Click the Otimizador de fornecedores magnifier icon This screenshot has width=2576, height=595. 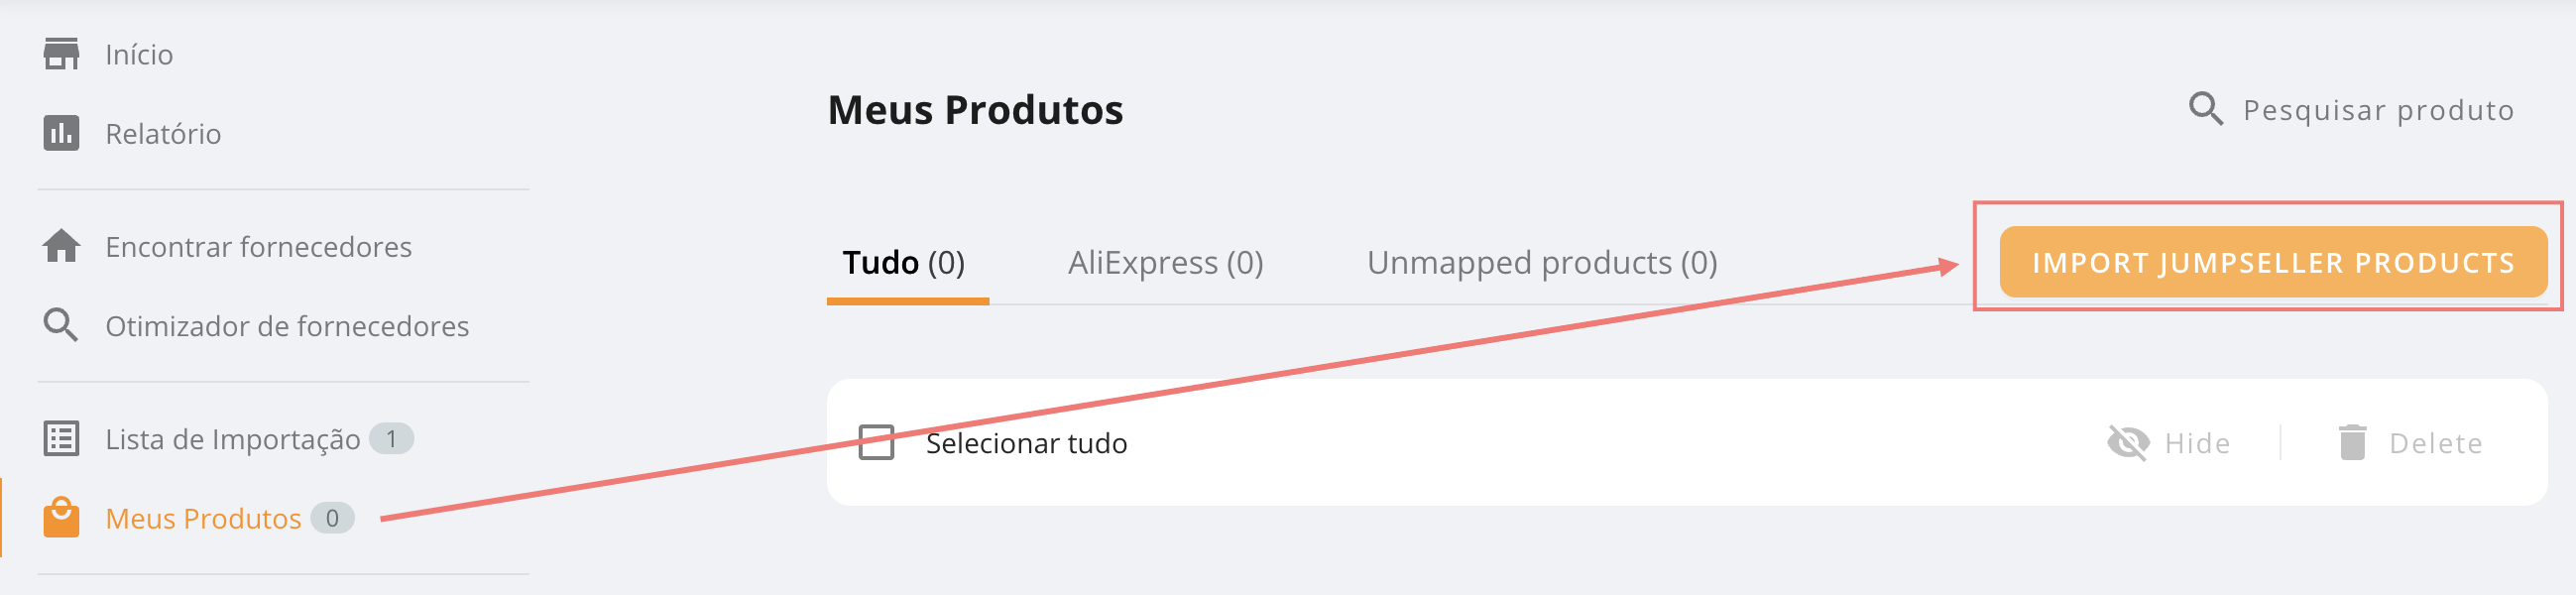pos(61,325)
